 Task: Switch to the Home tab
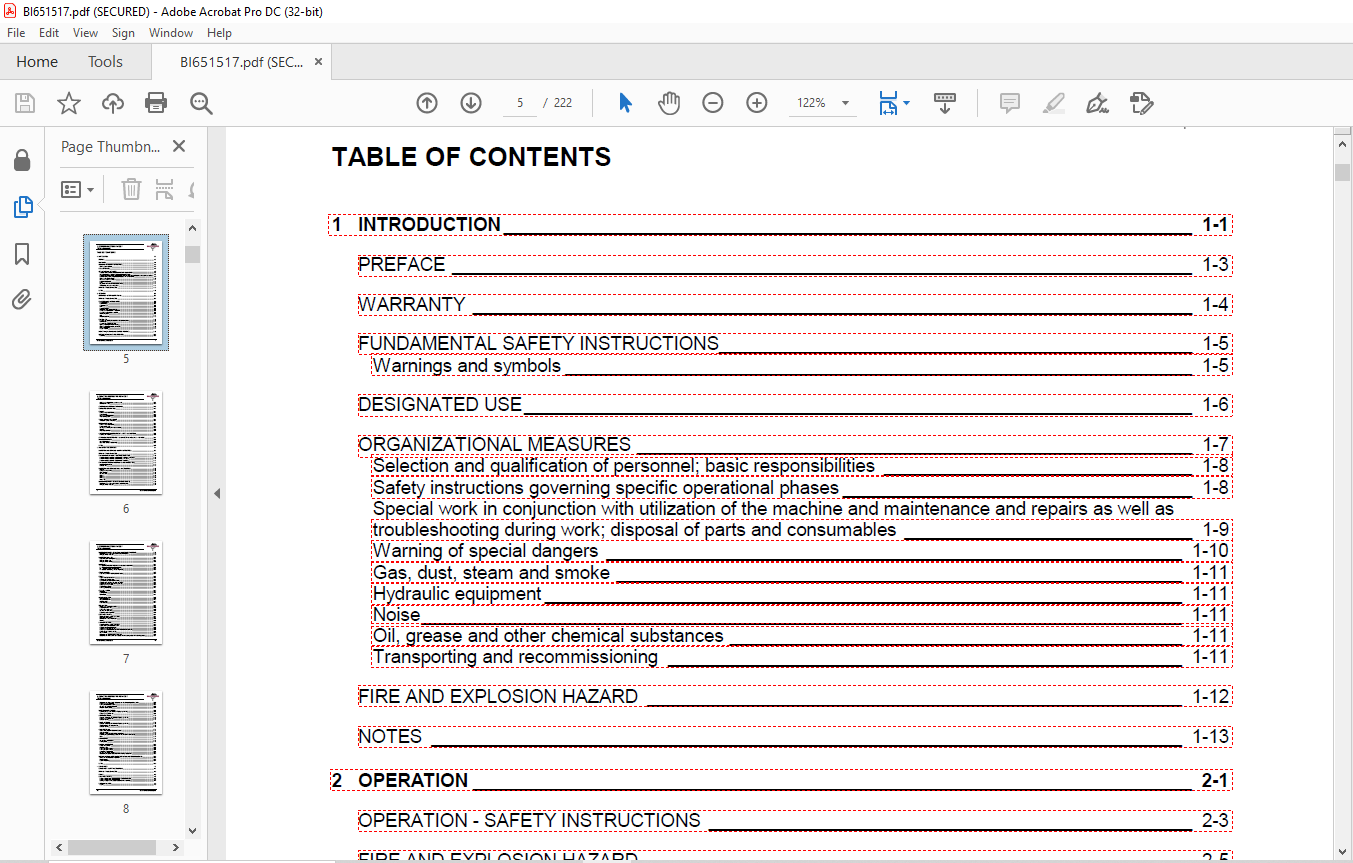[37, 62]
